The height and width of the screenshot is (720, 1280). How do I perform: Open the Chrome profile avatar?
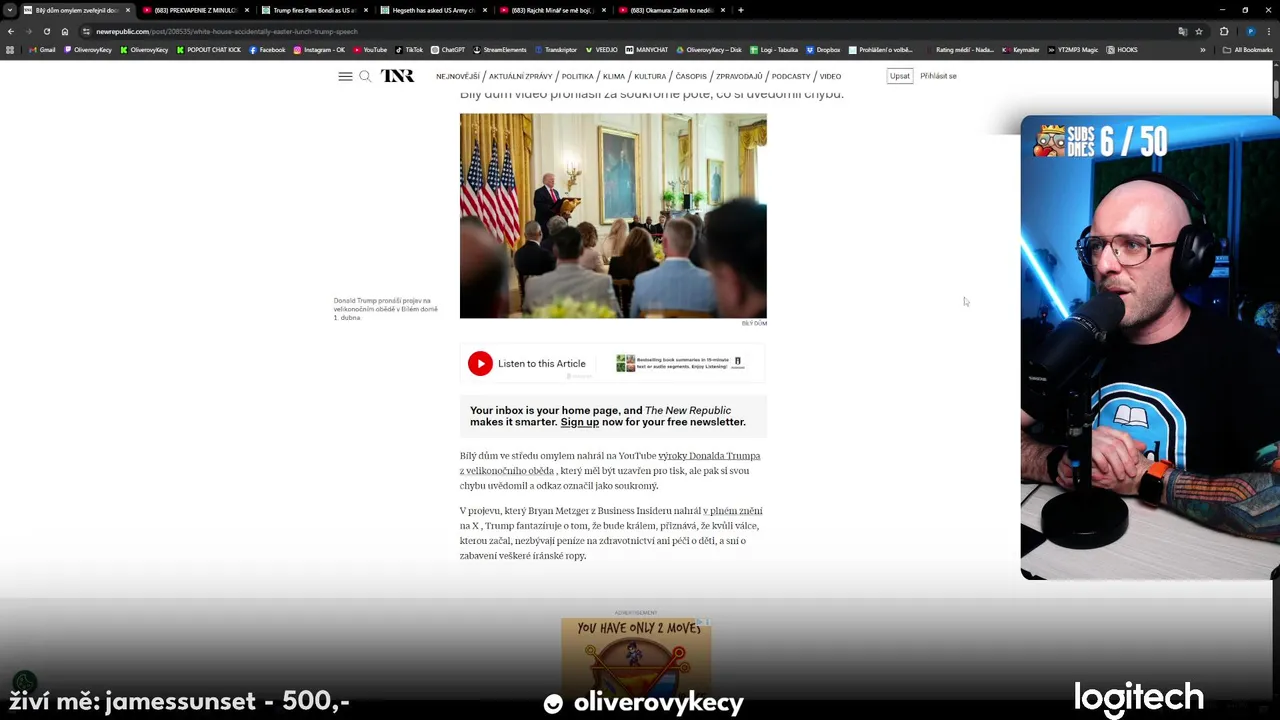[1250, 31]
